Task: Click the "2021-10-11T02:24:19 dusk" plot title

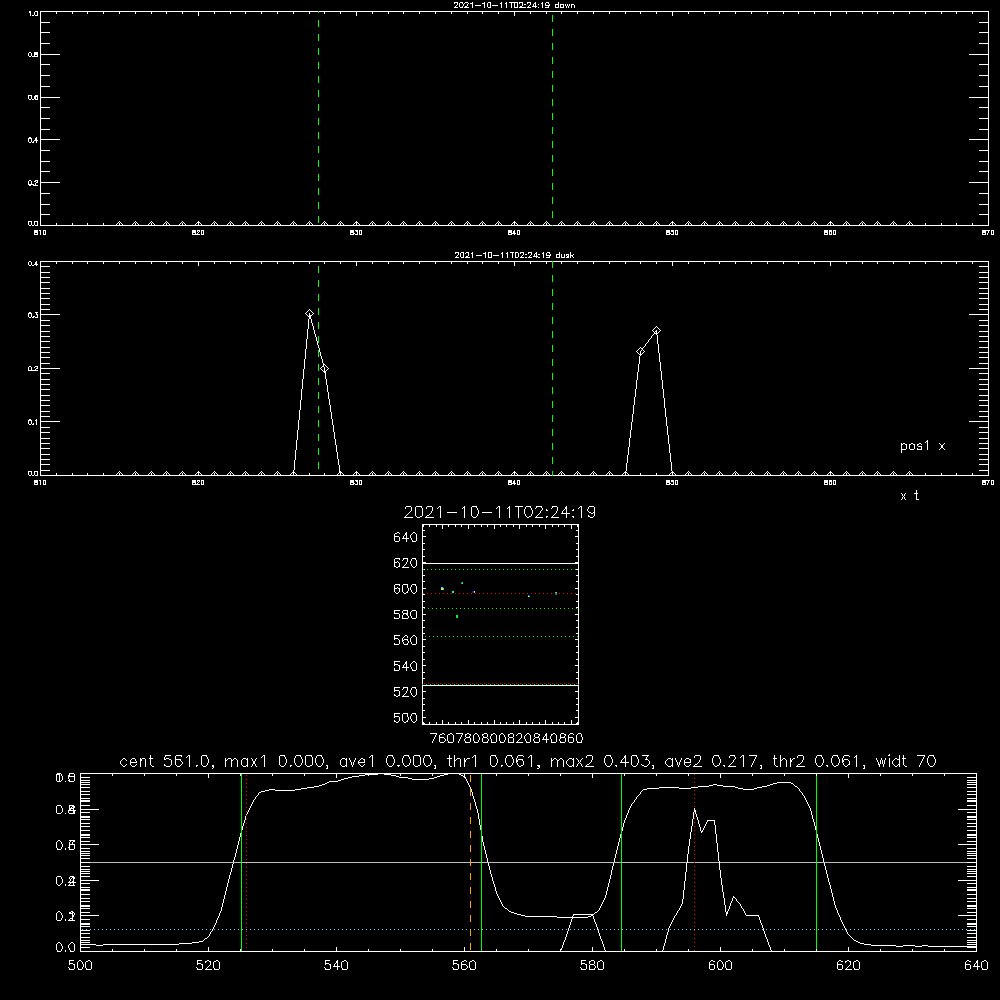Action: [x=514, y=255]
